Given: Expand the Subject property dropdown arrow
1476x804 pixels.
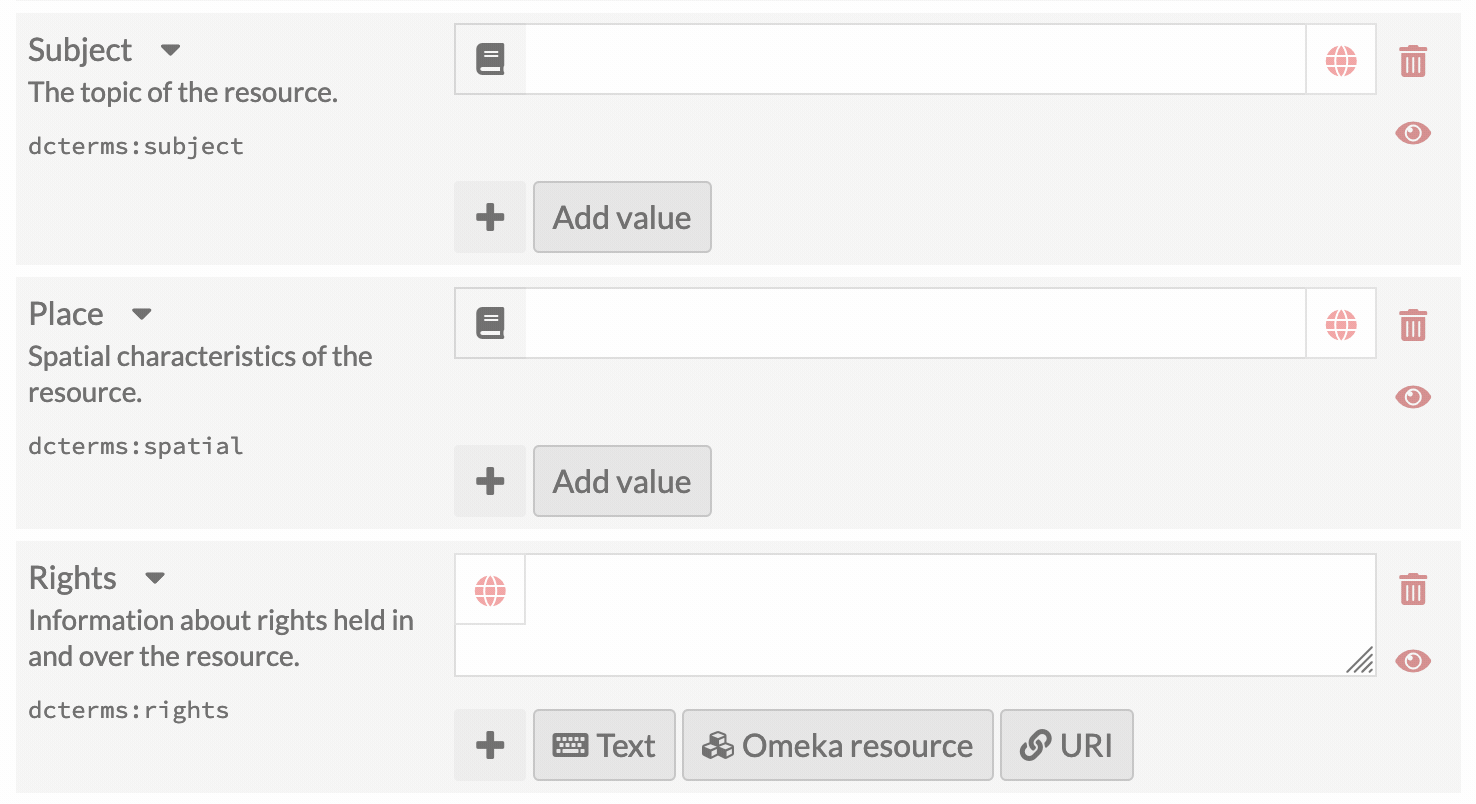Looking at the screenshot, I should point(170,50).
